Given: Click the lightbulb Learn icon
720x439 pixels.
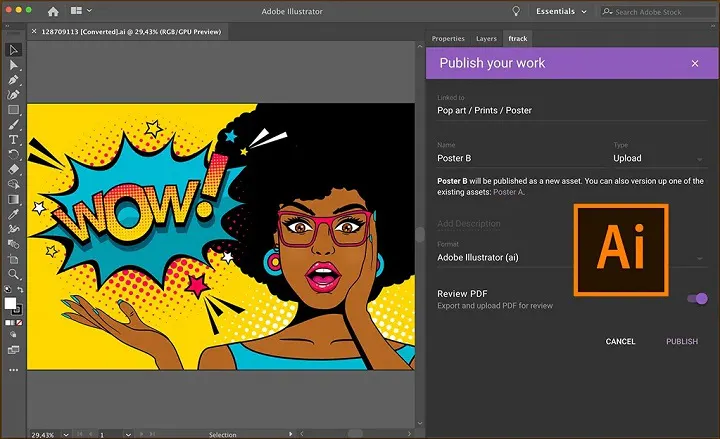Looking at the screenshot, I should click(516, 11).
